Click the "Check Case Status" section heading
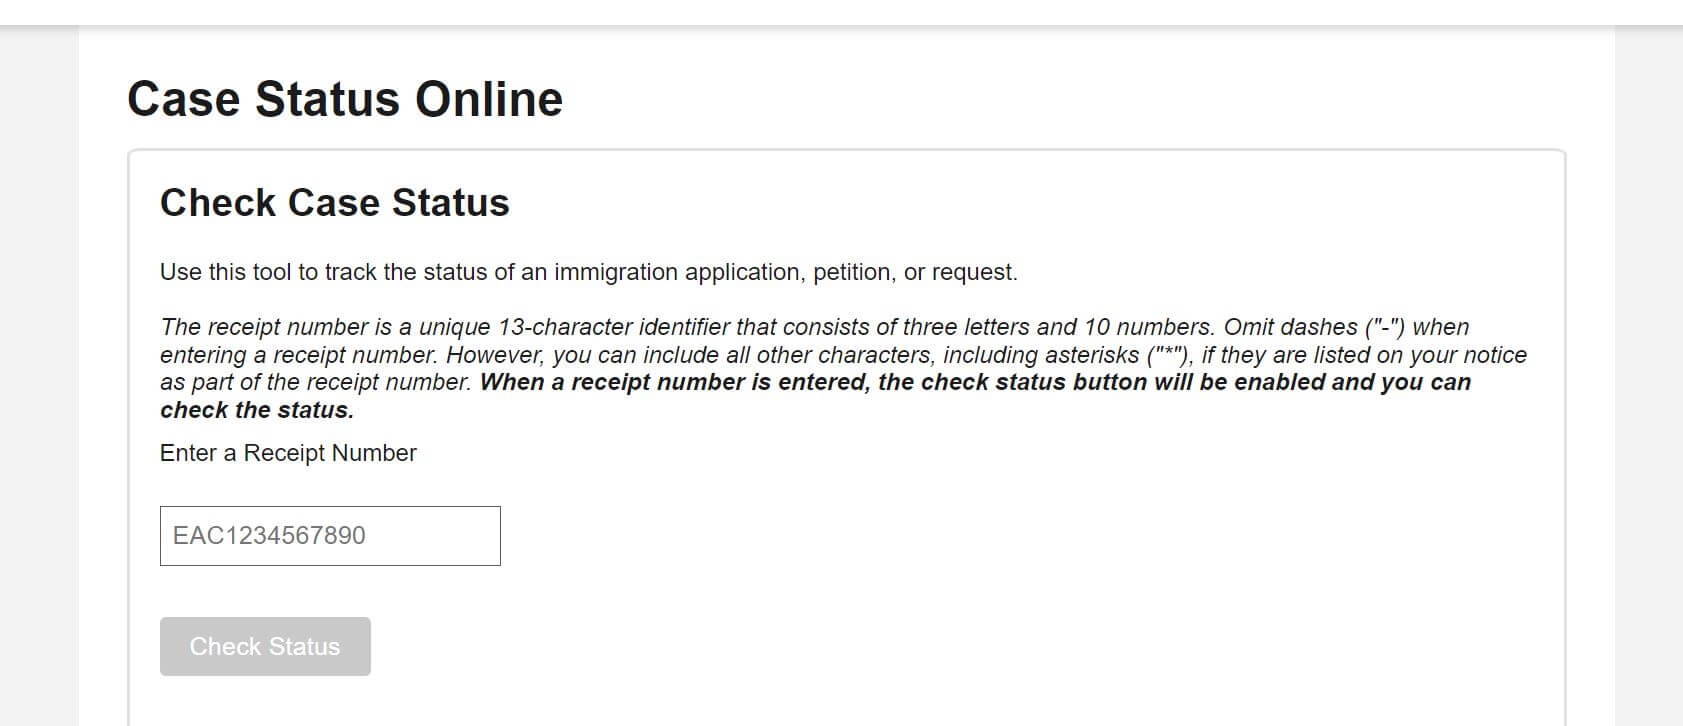The image size is (1683, 726). [334, 203]
